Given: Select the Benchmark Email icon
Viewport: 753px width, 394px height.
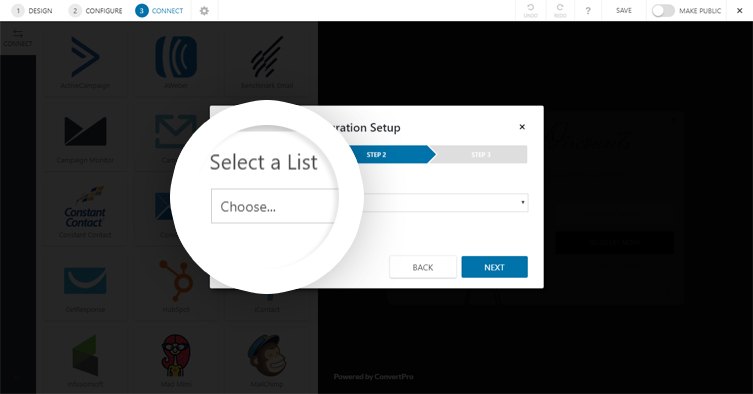Looking at the screenshot, I should (267, 57).
